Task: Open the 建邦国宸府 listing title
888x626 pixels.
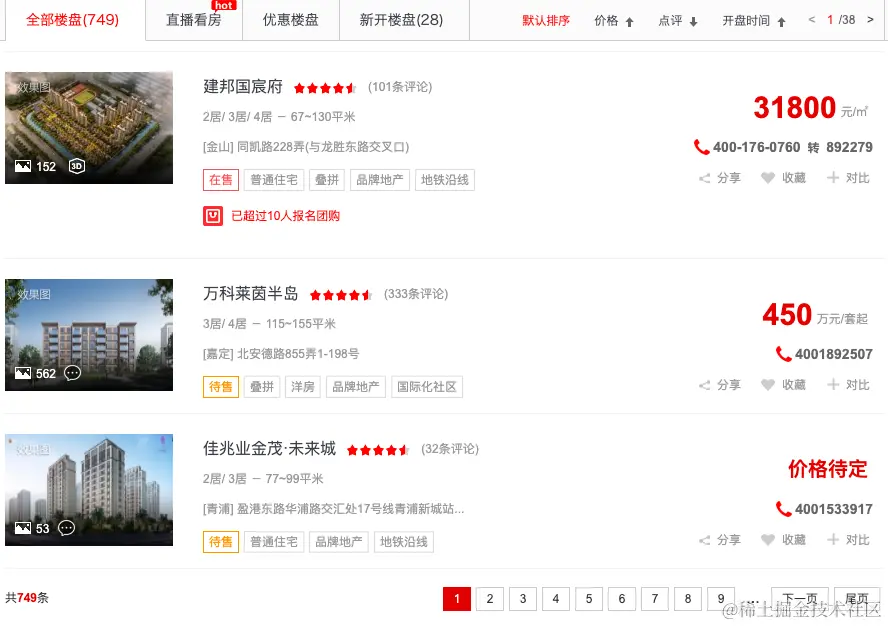Action: [x=243, y=87]
